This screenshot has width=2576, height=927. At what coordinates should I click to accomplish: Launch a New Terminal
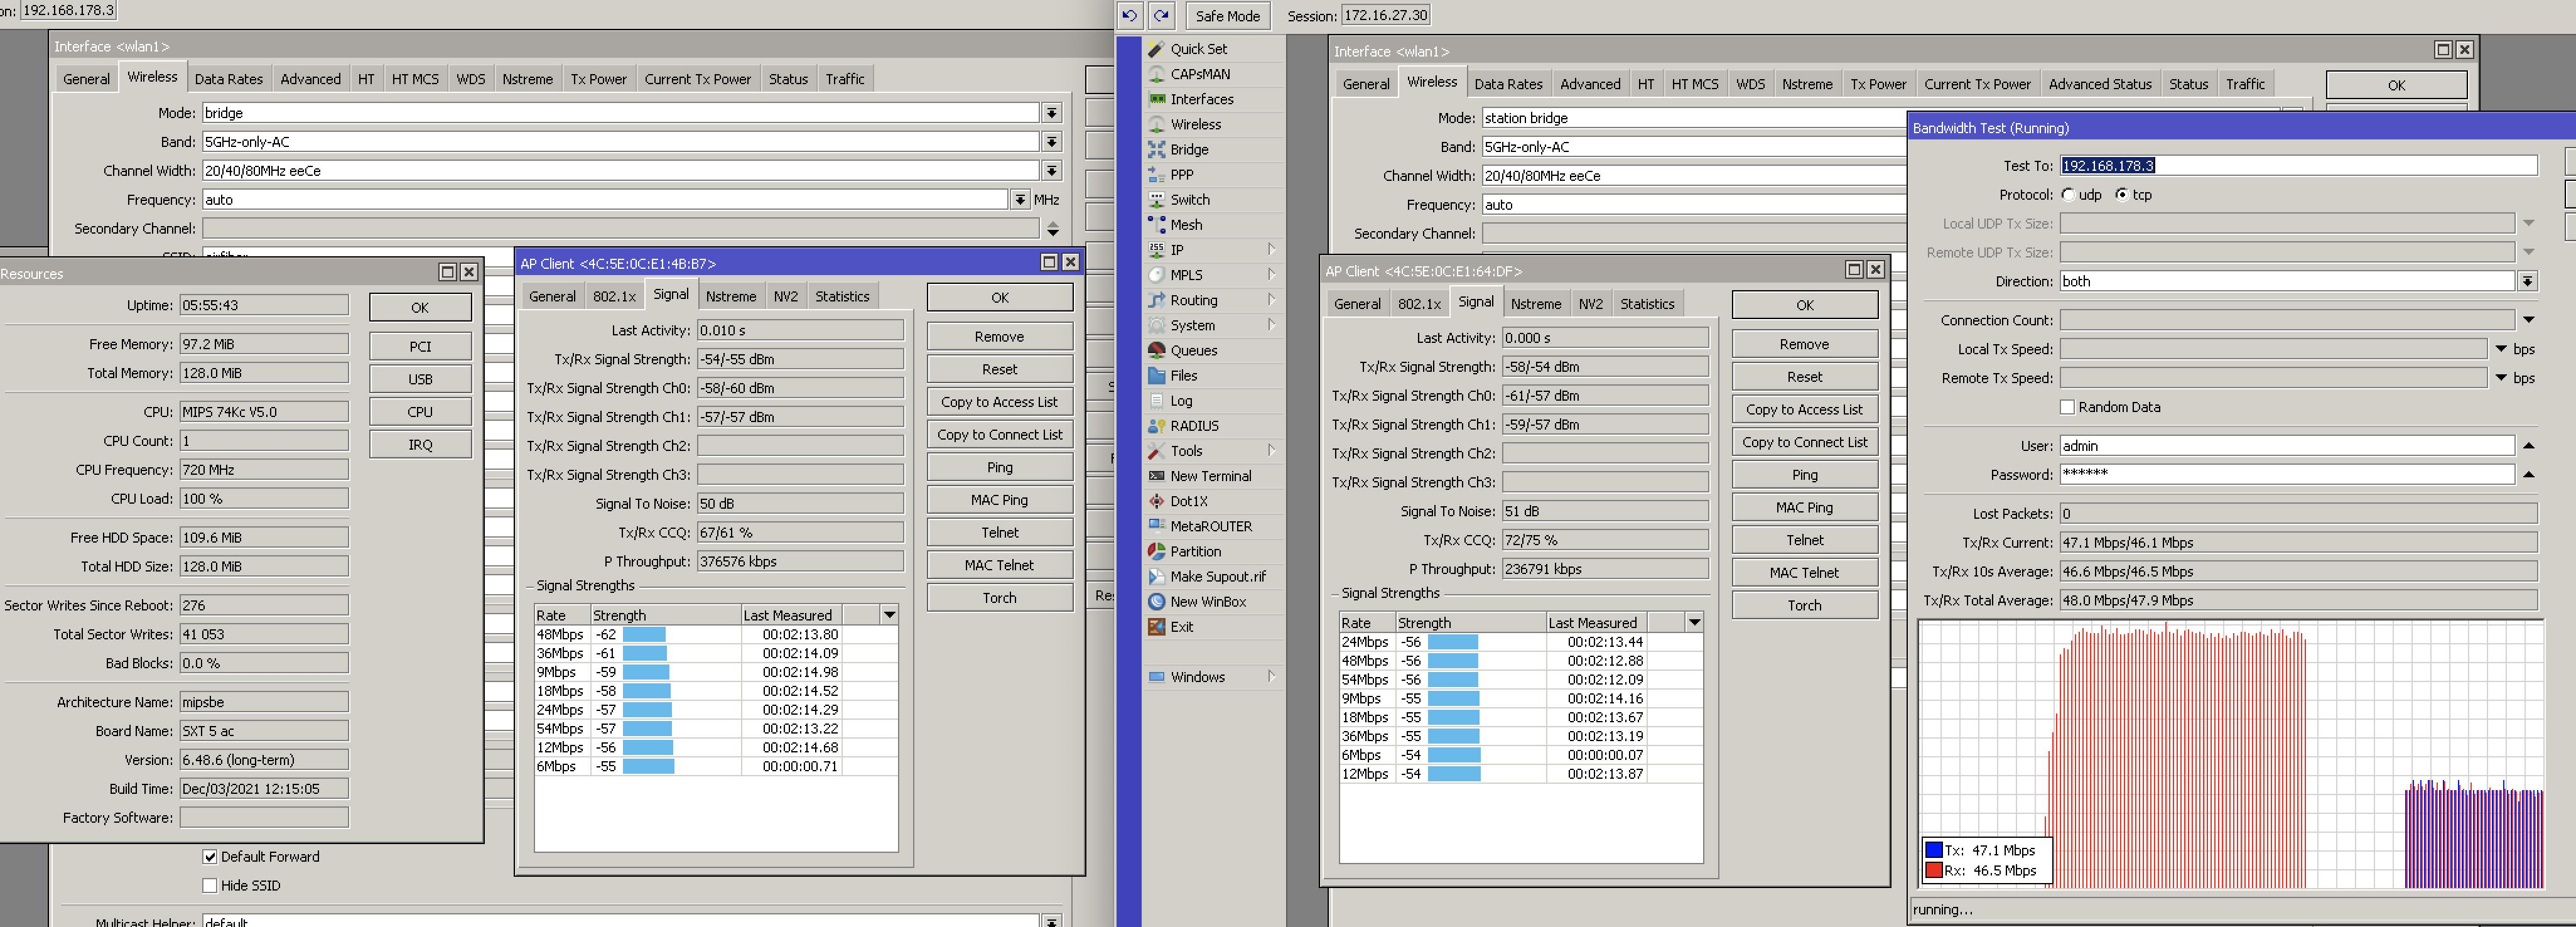1210,476
